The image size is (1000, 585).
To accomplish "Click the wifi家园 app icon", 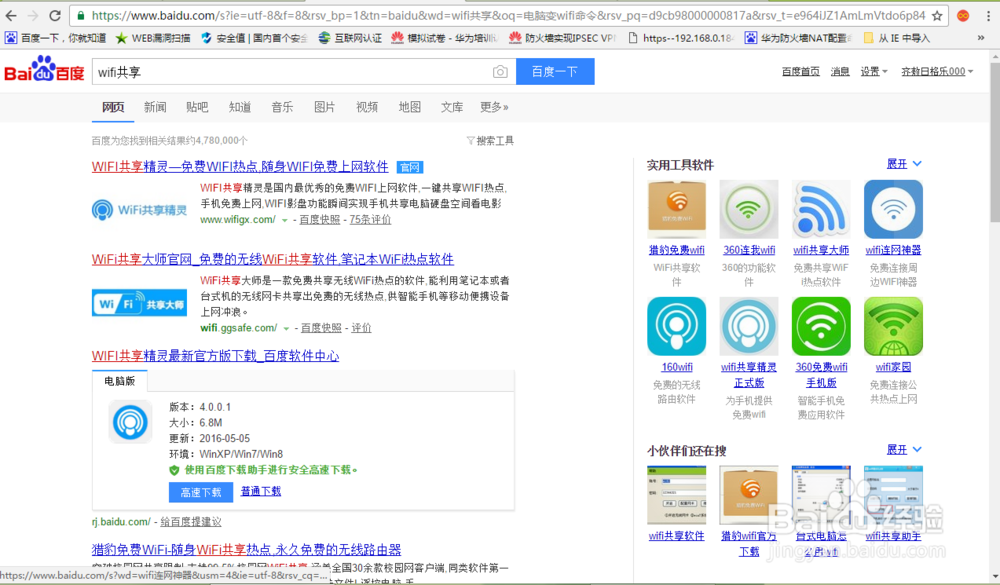I will click(893, 326).
